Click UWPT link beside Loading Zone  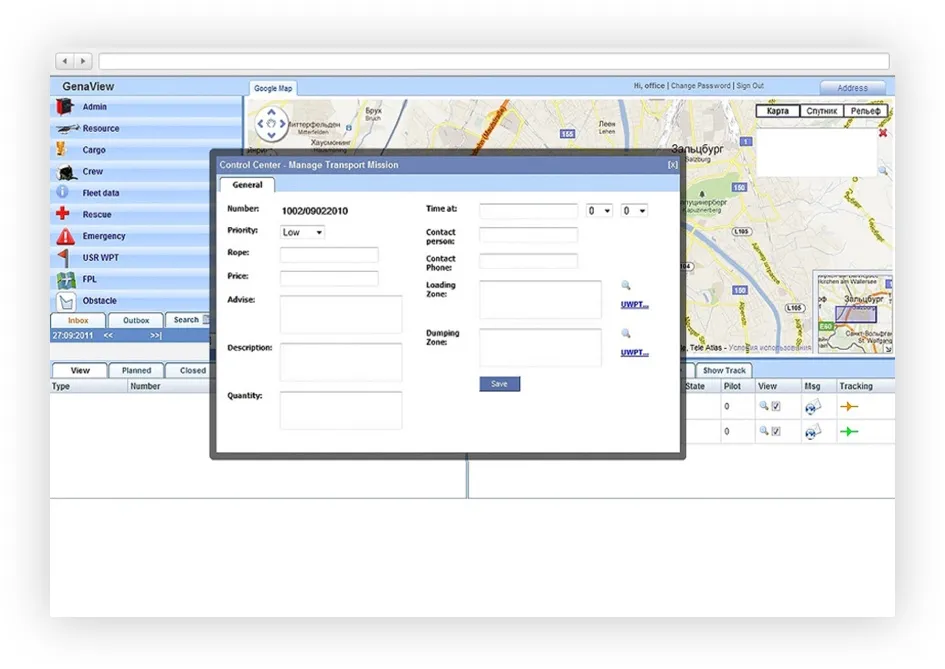coord(635,304)
